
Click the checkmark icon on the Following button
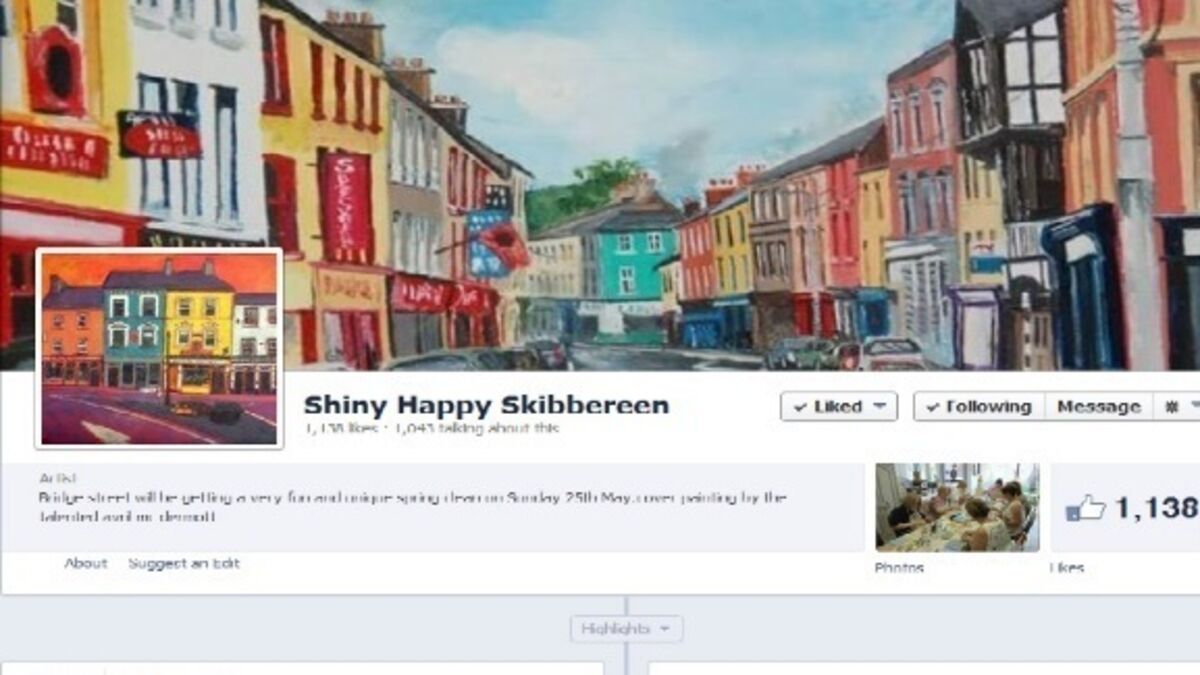[933, 407]
